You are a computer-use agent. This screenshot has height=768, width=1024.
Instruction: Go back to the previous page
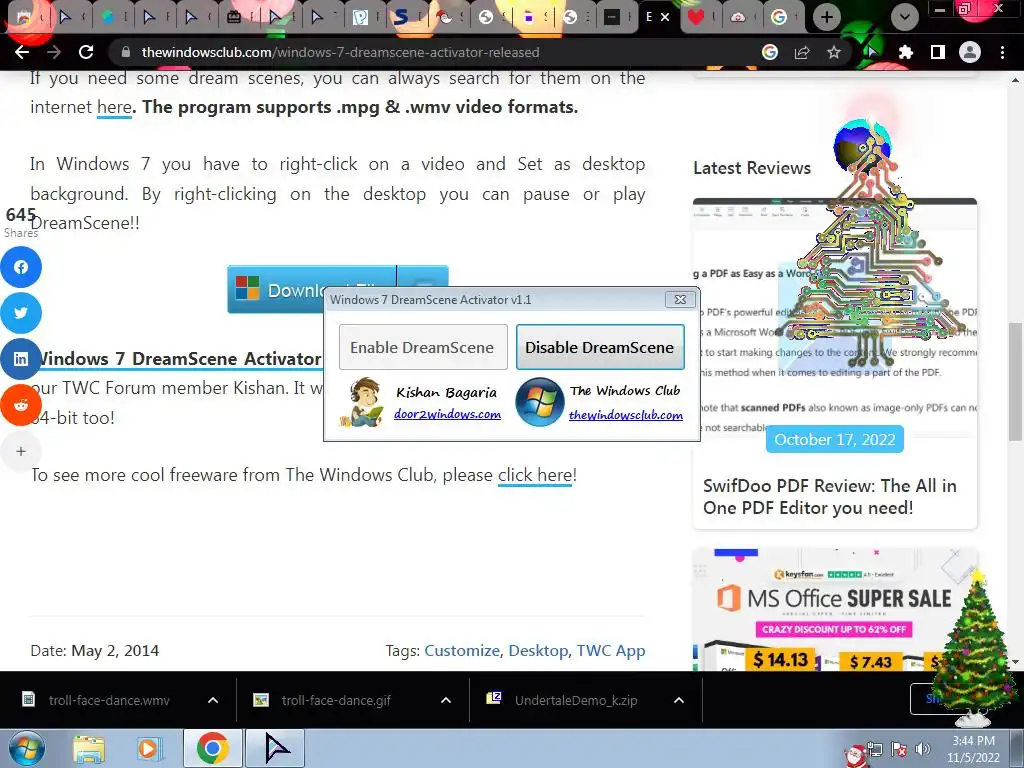click(22, 52)
